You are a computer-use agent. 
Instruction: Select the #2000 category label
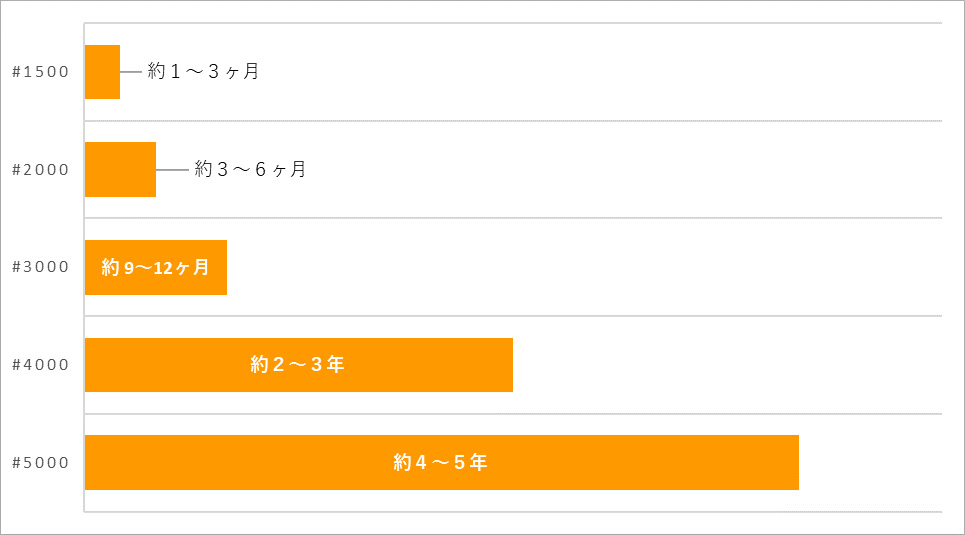point(40,170)
